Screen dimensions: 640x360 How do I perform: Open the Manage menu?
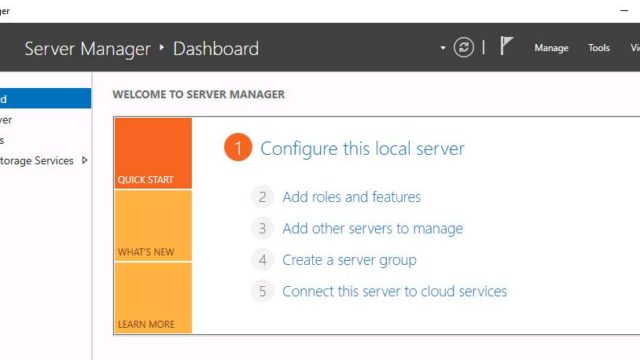coord(551,48)
